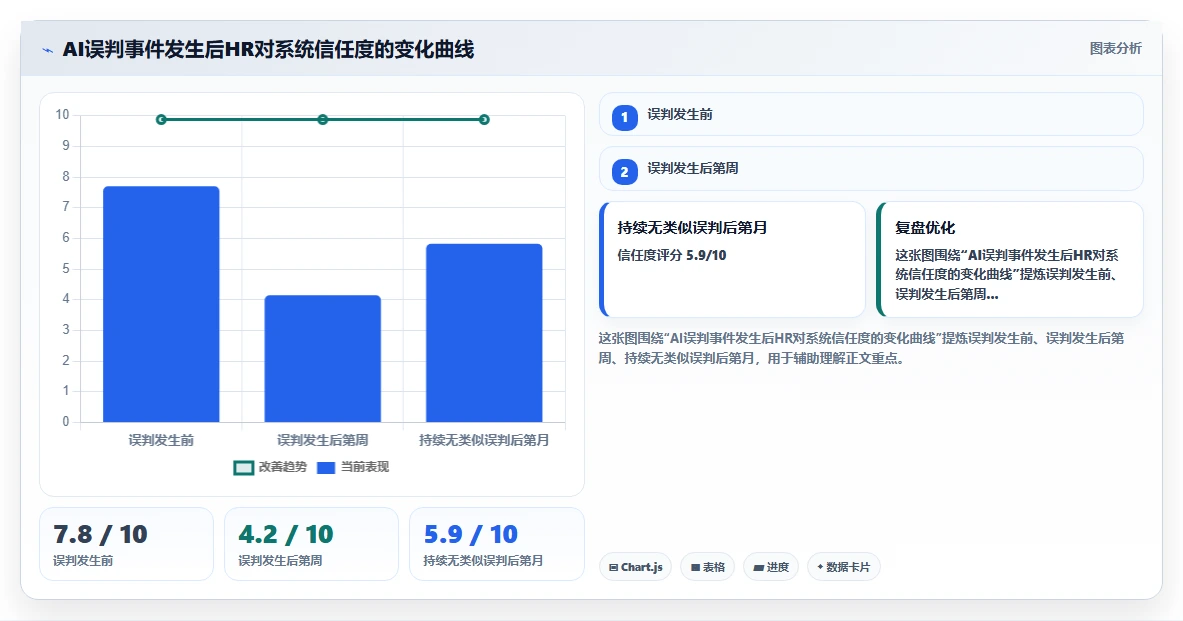Click the sparkle icon in 数据卡片 tag
The image size is (1183, 621).
(x=820, y=567)
